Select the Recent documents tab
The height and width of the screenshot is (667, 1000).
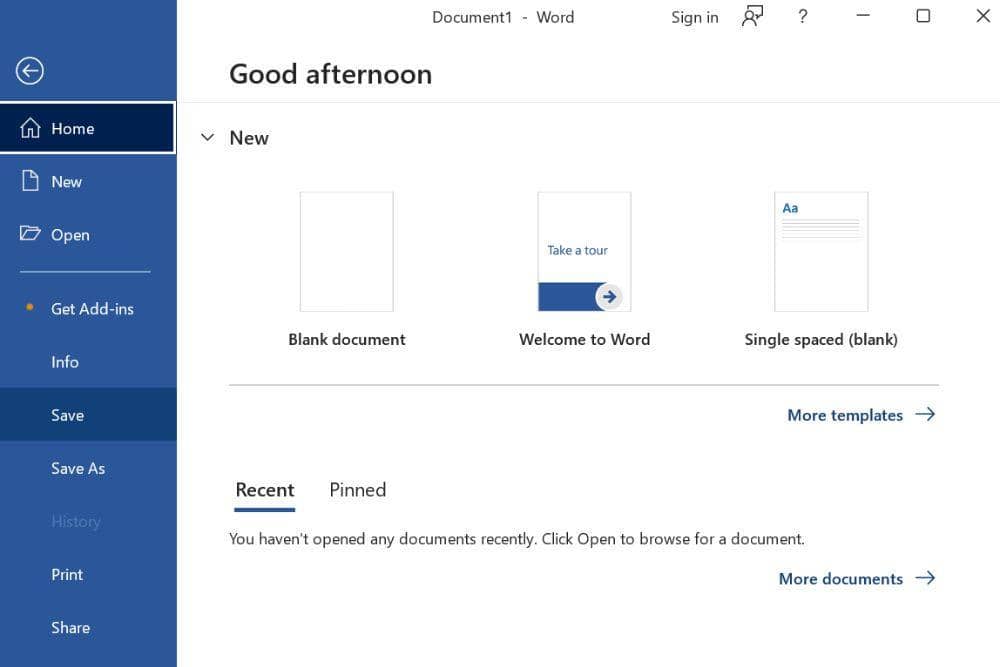tap(264, 489)
